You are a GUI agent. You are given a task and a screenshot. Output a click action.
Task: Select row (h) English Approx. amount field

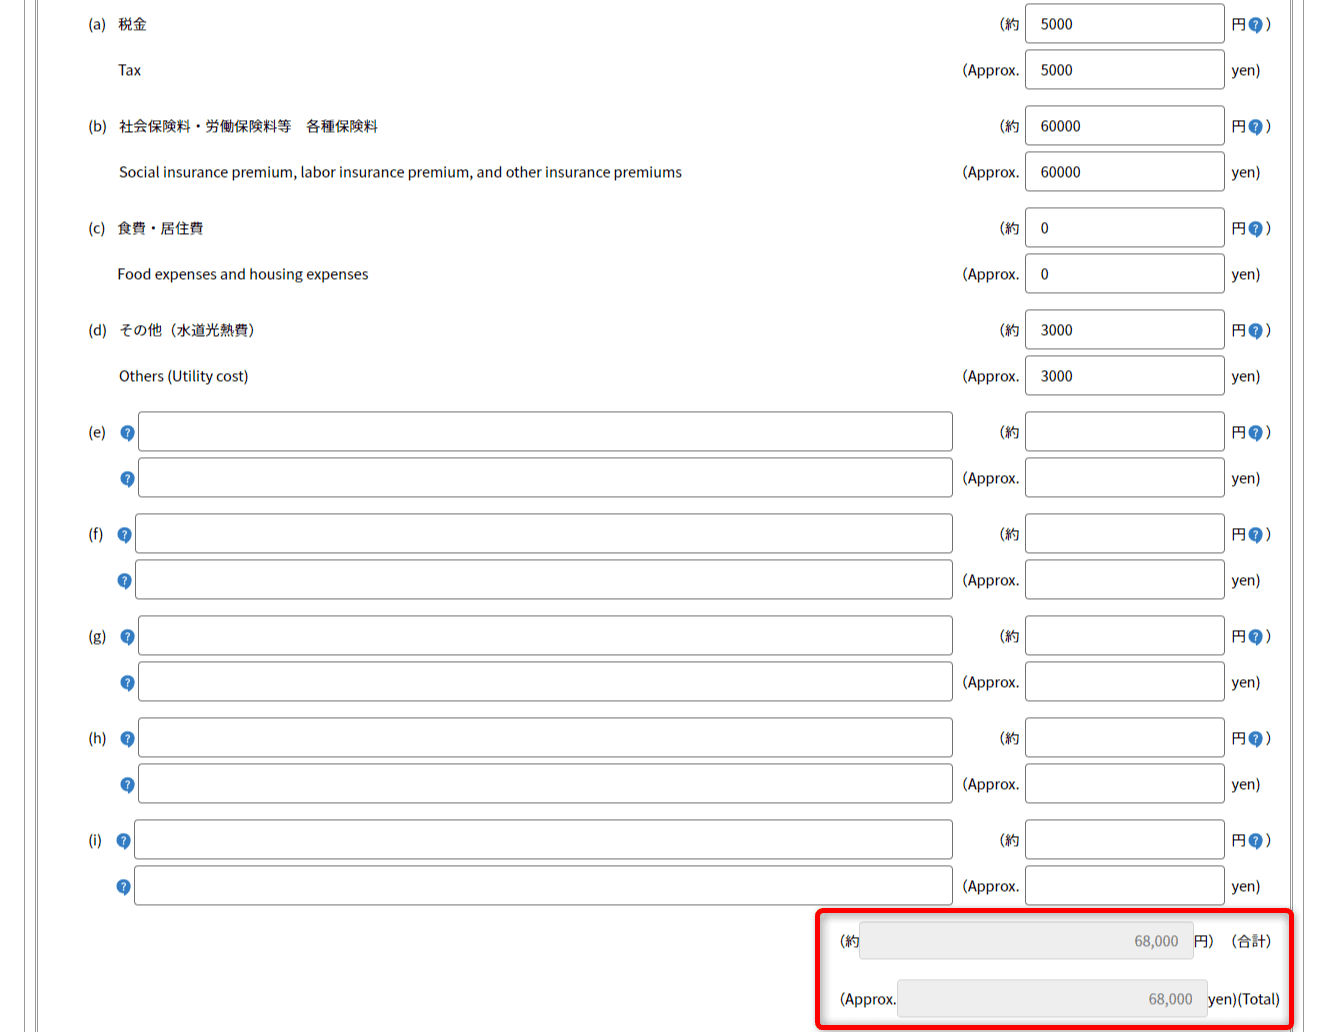pos(1124,784)
